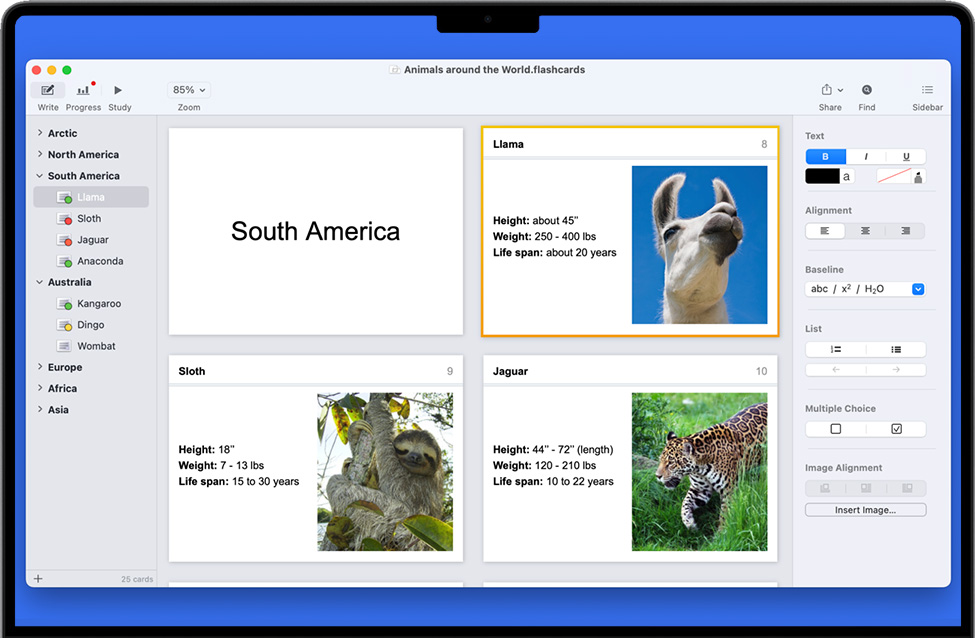Click the Insert Image... button
The width and height of the screenshot is (975, 638).
pyautogui.click(x=866, y=510)
